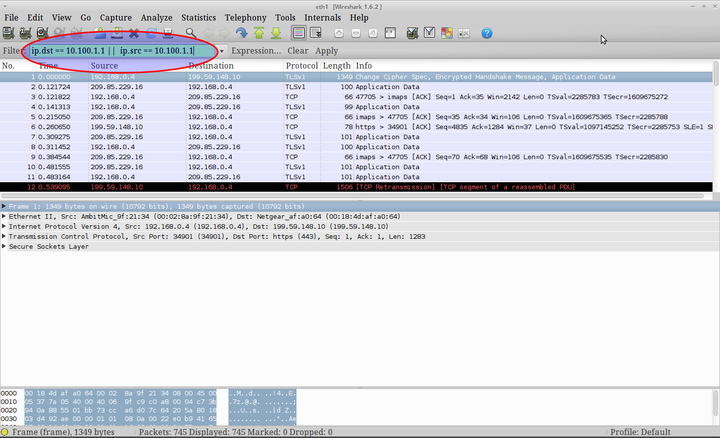Sort by No. column header

(x=18, y=66)
